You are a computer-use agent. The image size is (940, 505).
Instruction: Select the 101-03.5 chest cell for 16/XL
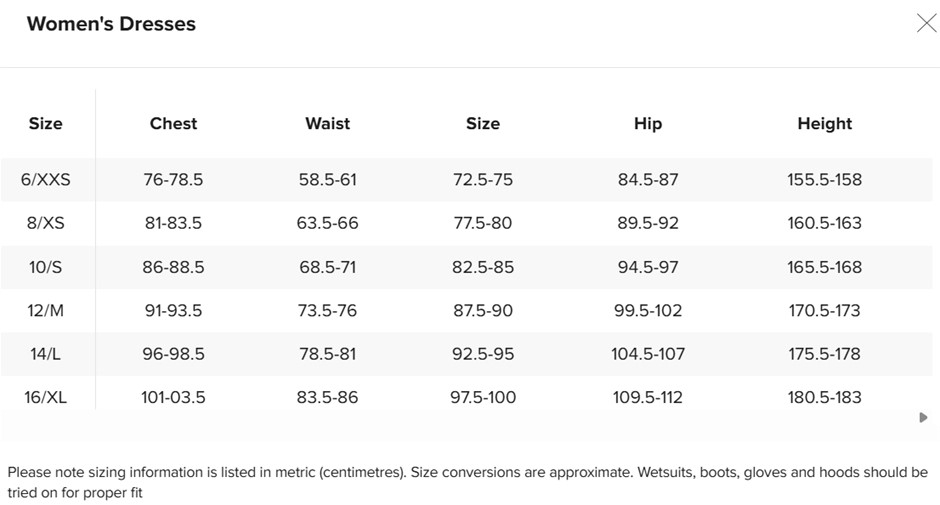click(x=173, y=398)
